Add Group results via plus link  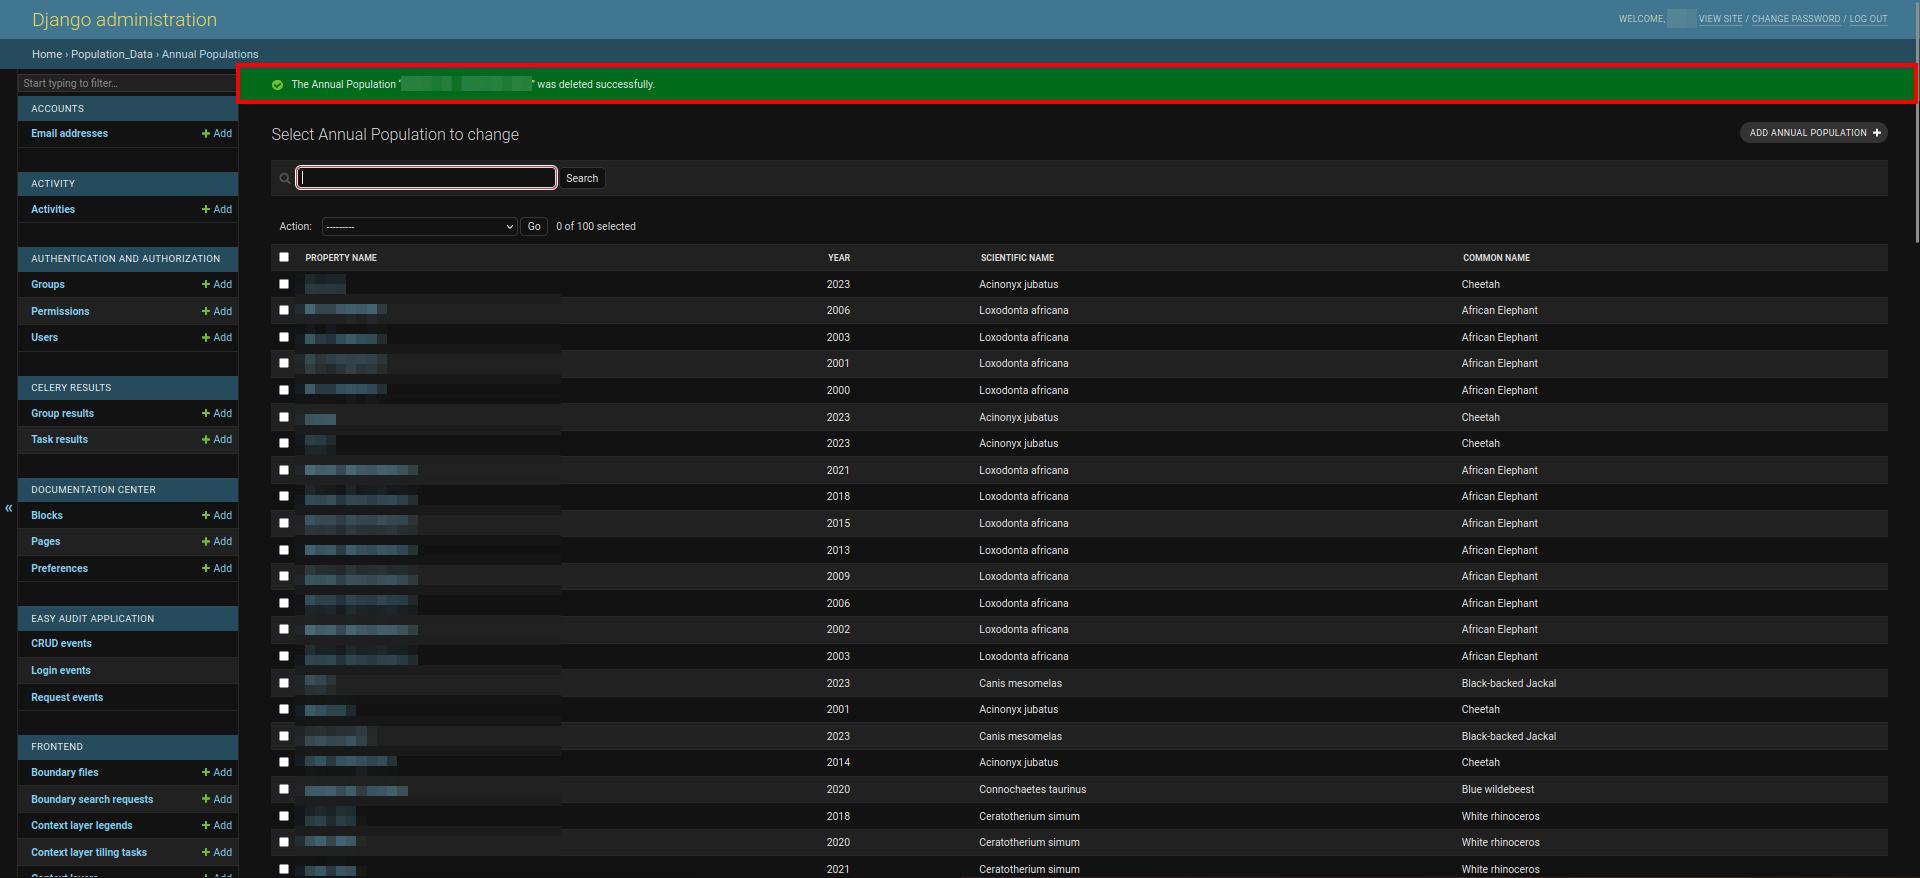[x=217, y=414]
